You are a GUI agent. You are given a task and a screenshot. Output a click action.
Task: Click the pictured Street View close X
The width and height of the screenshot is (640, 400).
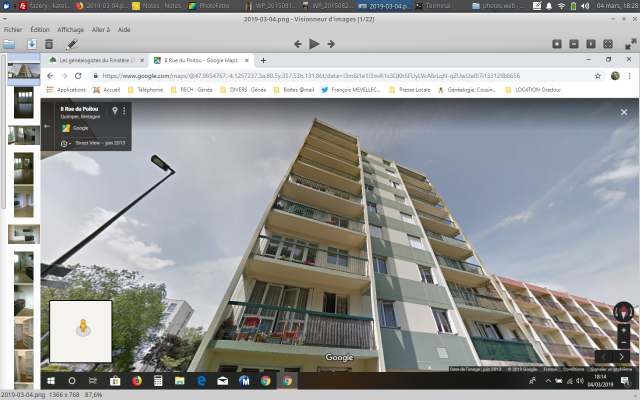point(624,112)
